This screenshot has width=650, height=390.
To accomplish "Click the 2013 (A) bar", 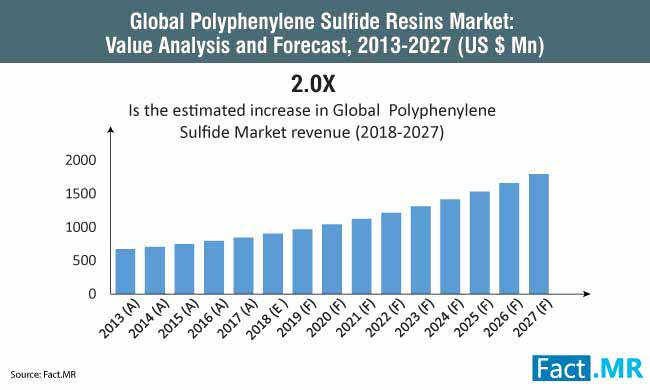I will point(125,271).
